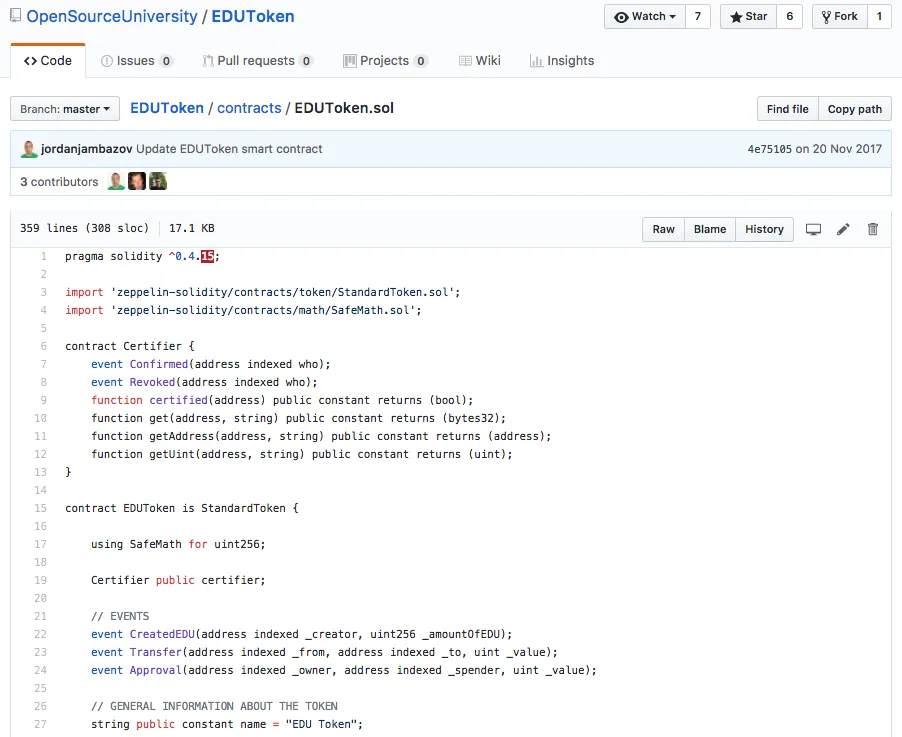Select line number 3
This screenshot has height=737, width=902.
[x=44, y=292]
